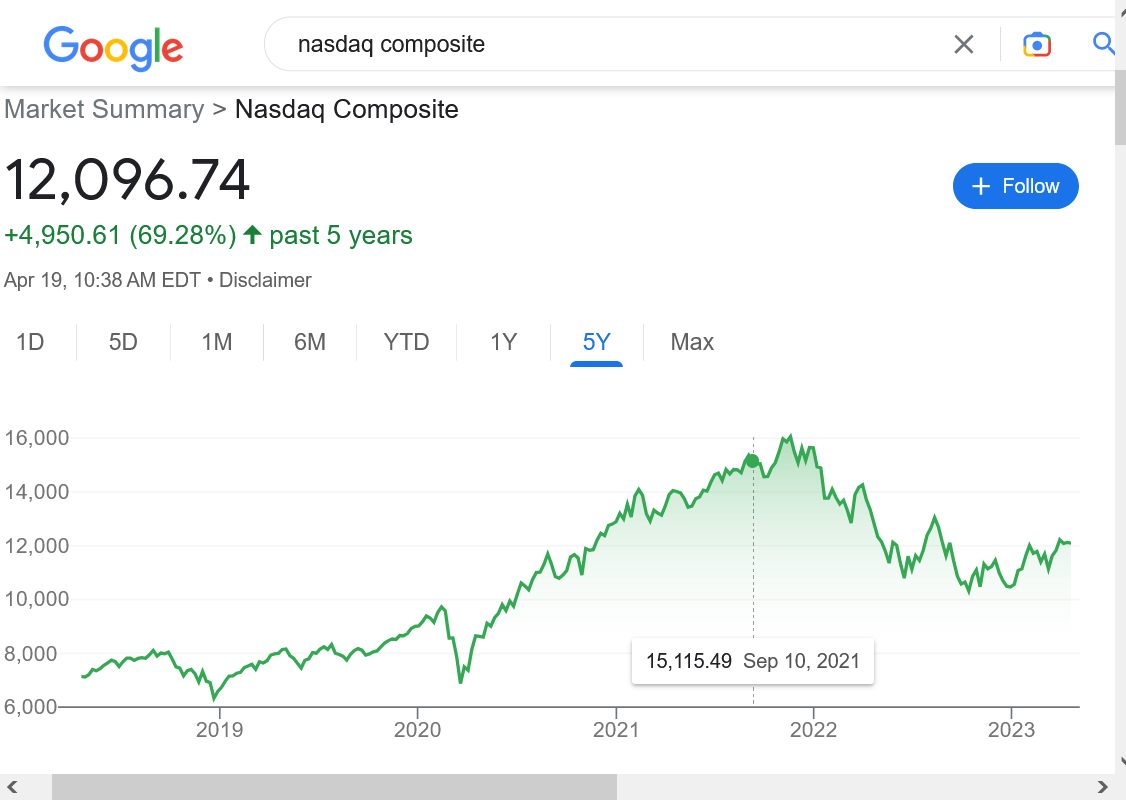
Task: Show the Max time range
Action: click(x=692, y=342)
